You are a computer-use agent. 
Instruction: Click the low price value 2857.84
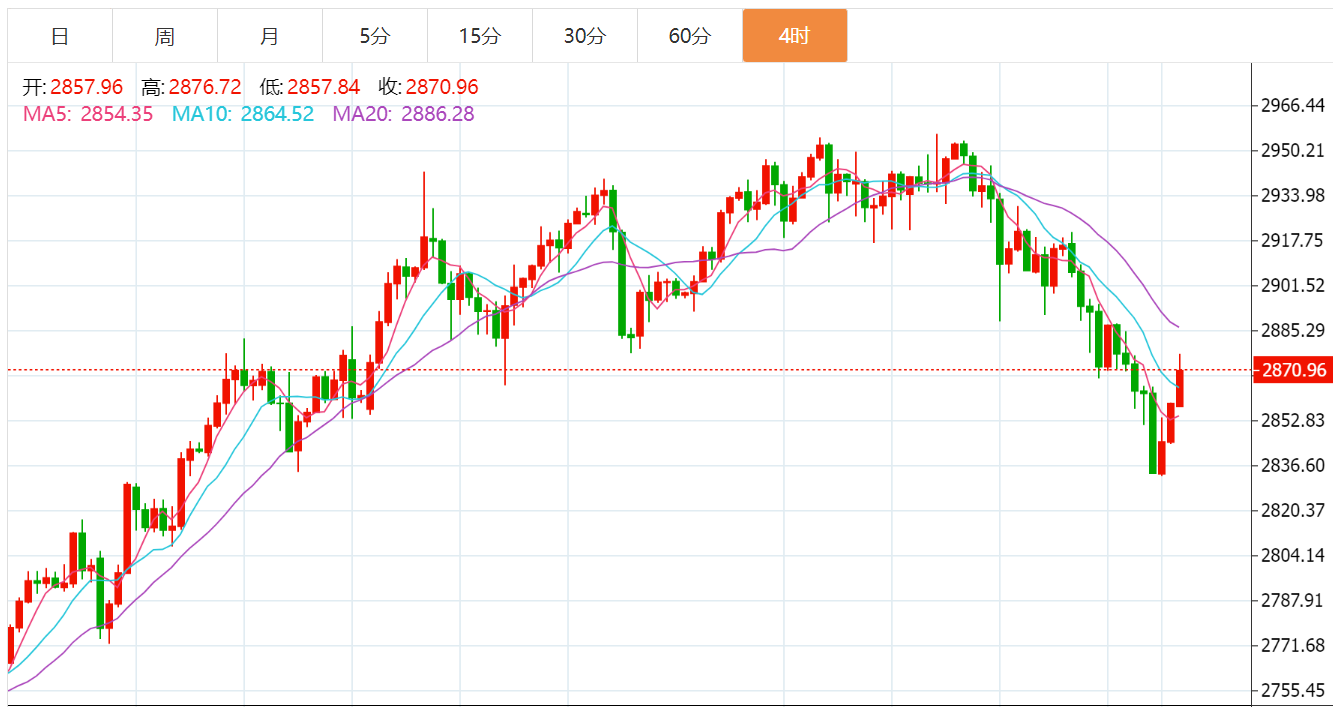323,87
